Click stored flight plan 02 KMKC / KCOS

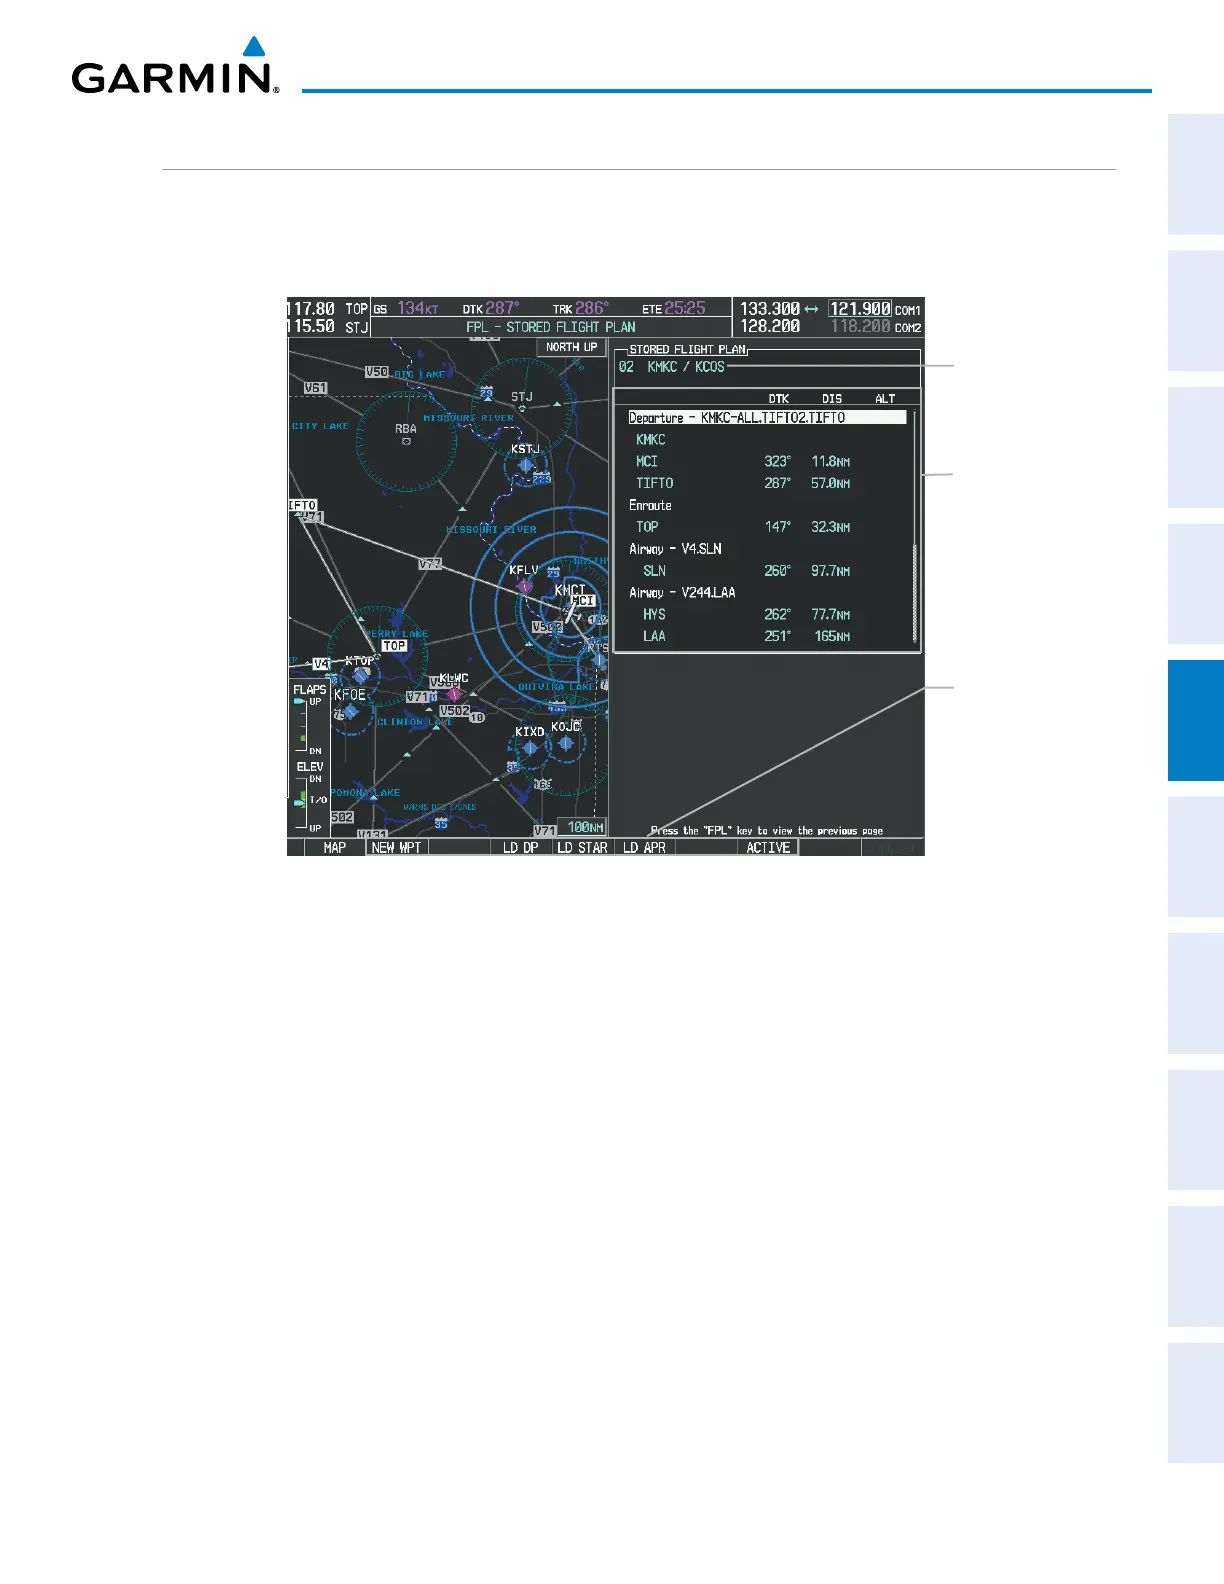pos(672,367)
